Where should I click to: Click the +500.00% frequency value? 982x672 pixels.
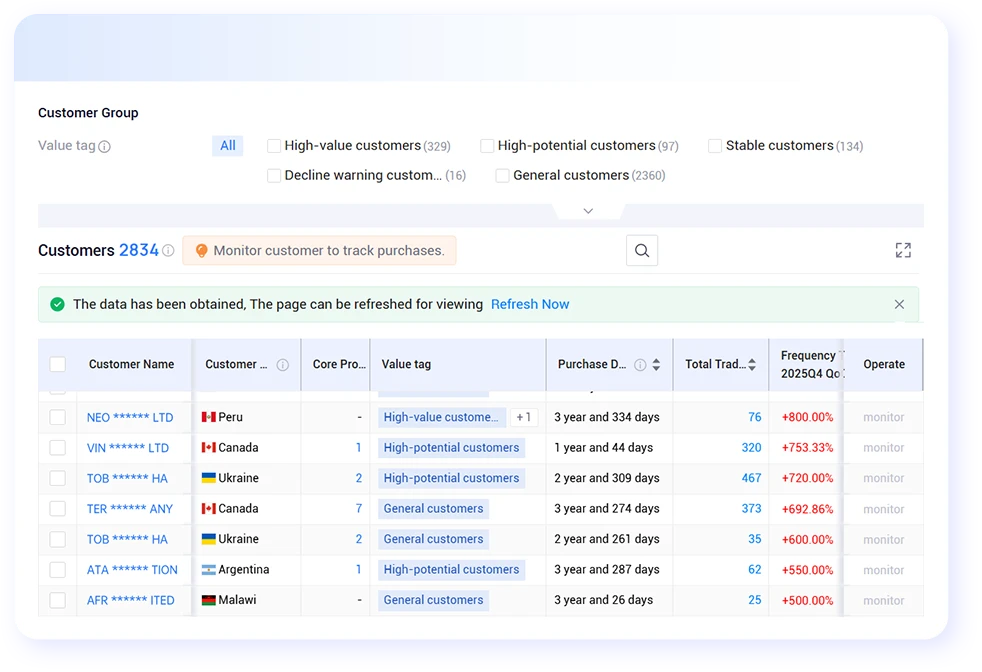(807, 601)
